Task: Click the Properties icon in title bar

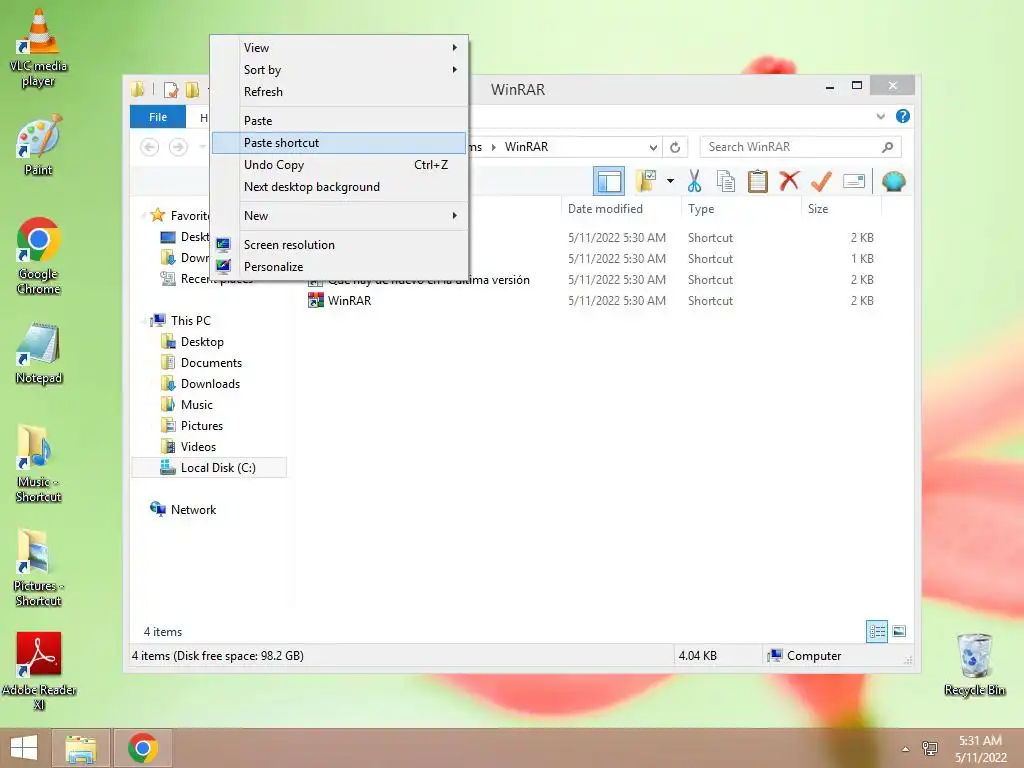Action: tap(171, 89)
